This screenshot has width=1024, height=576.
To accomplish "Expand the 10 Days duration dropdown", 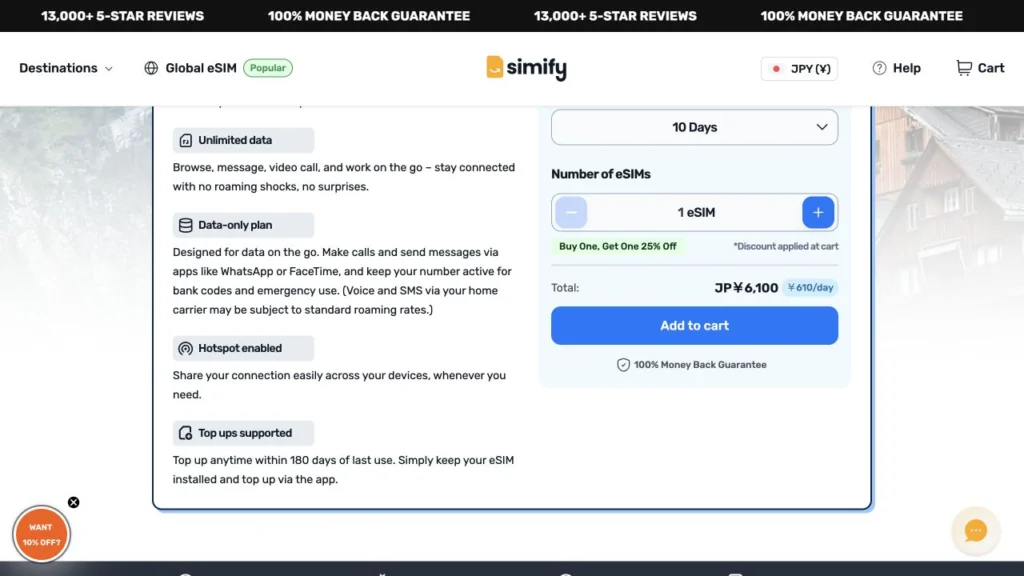I will point(694,127).
